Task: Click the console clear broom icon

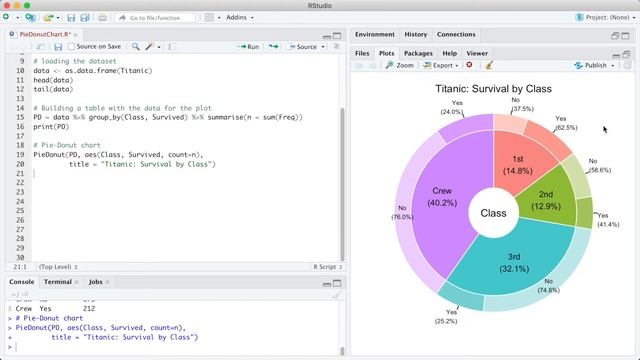Action: 336,294
